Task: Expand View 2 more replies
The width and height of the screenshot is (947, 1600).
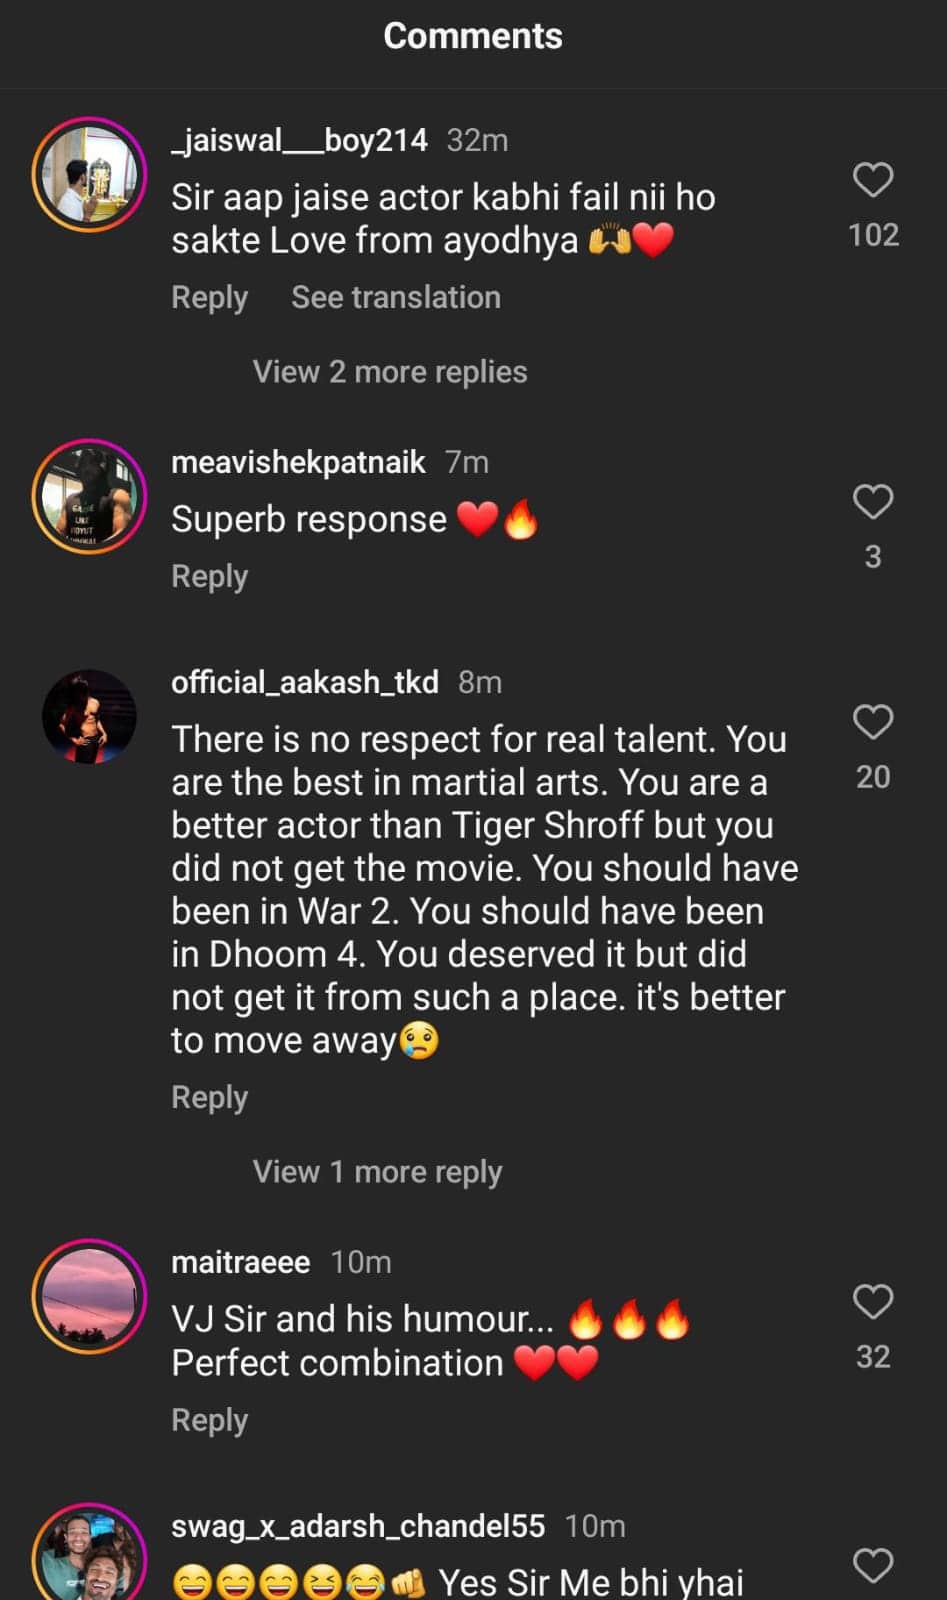Action: [389, 371]
